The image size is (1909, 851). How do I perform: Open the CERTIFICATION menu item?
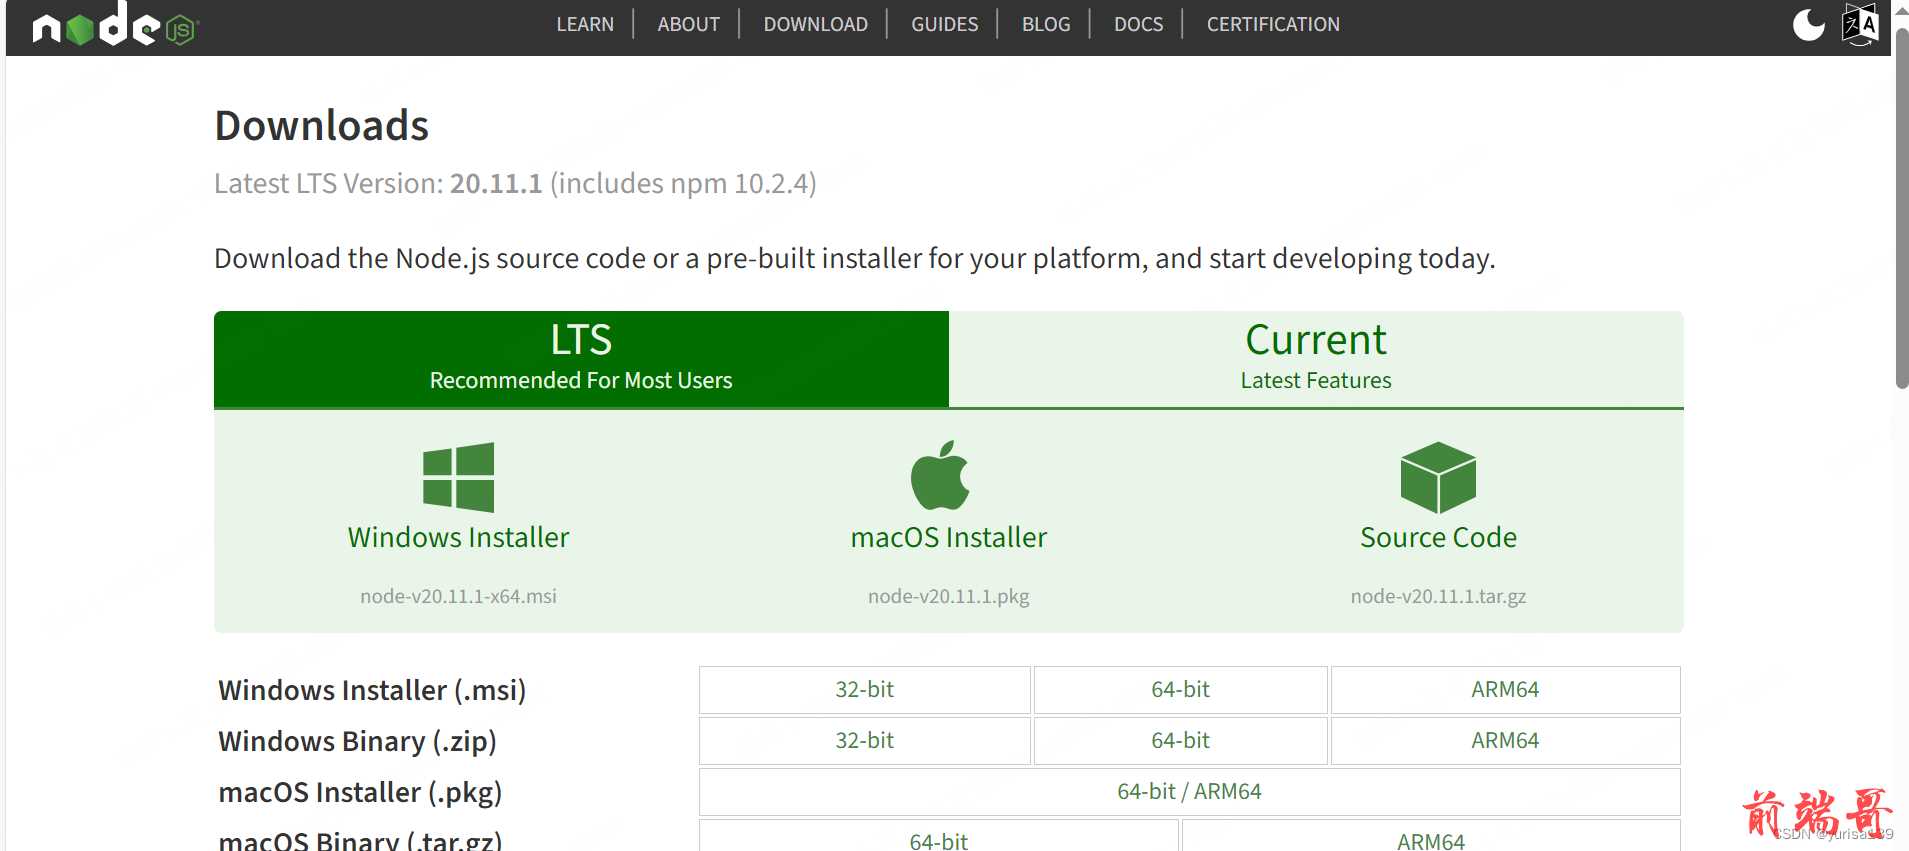(x=1273, y=24)
